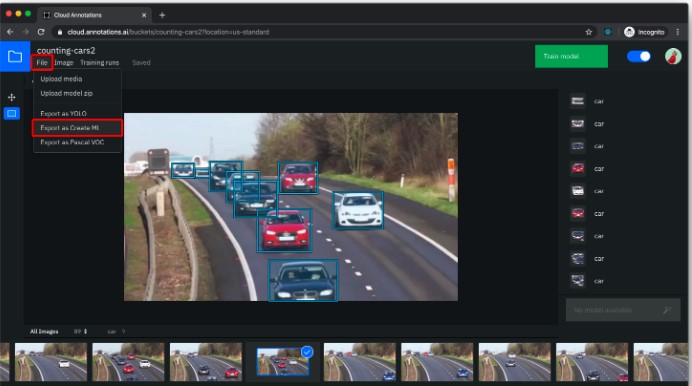Click the user avatar in top right
The width and height of the screenshot is (692, 386).
[x=673, y=56]
